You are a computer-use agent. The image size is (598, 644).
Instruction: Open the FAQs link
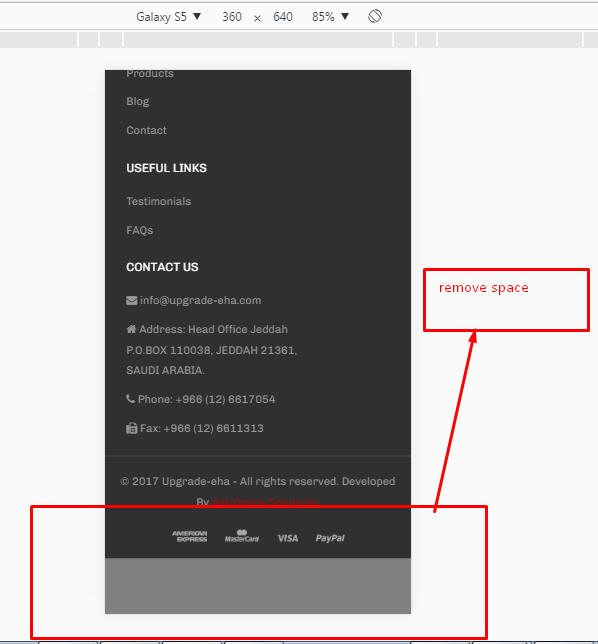click(x=140, y=230)
